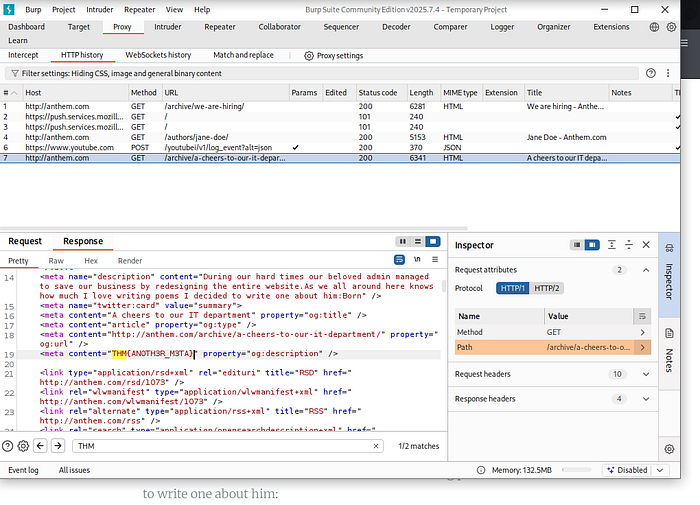Image resolution: width=700 pixels, height=505 pixels.
Task: Switch Inspector to list layout icon
Action: (x=577, y=245)
